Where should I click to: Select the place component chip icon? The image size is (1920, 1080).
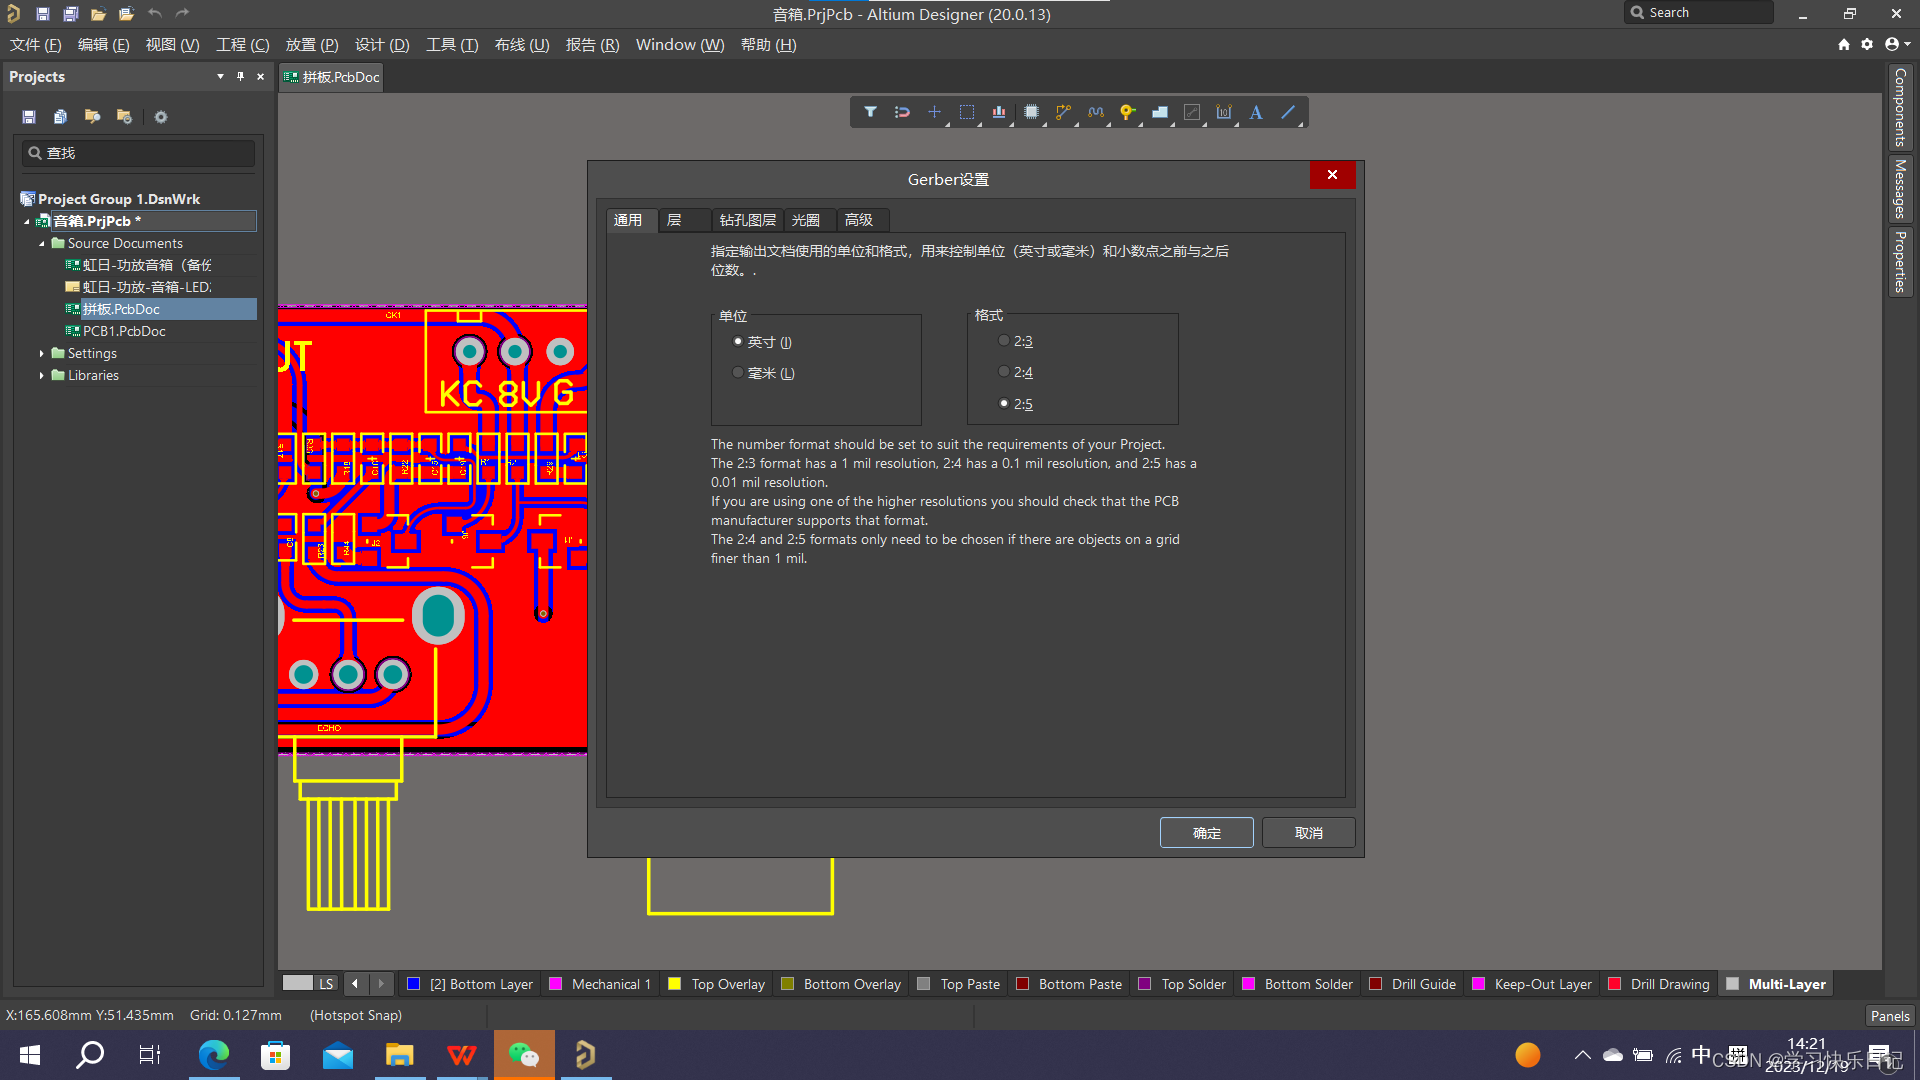(x=1031, y=112)
